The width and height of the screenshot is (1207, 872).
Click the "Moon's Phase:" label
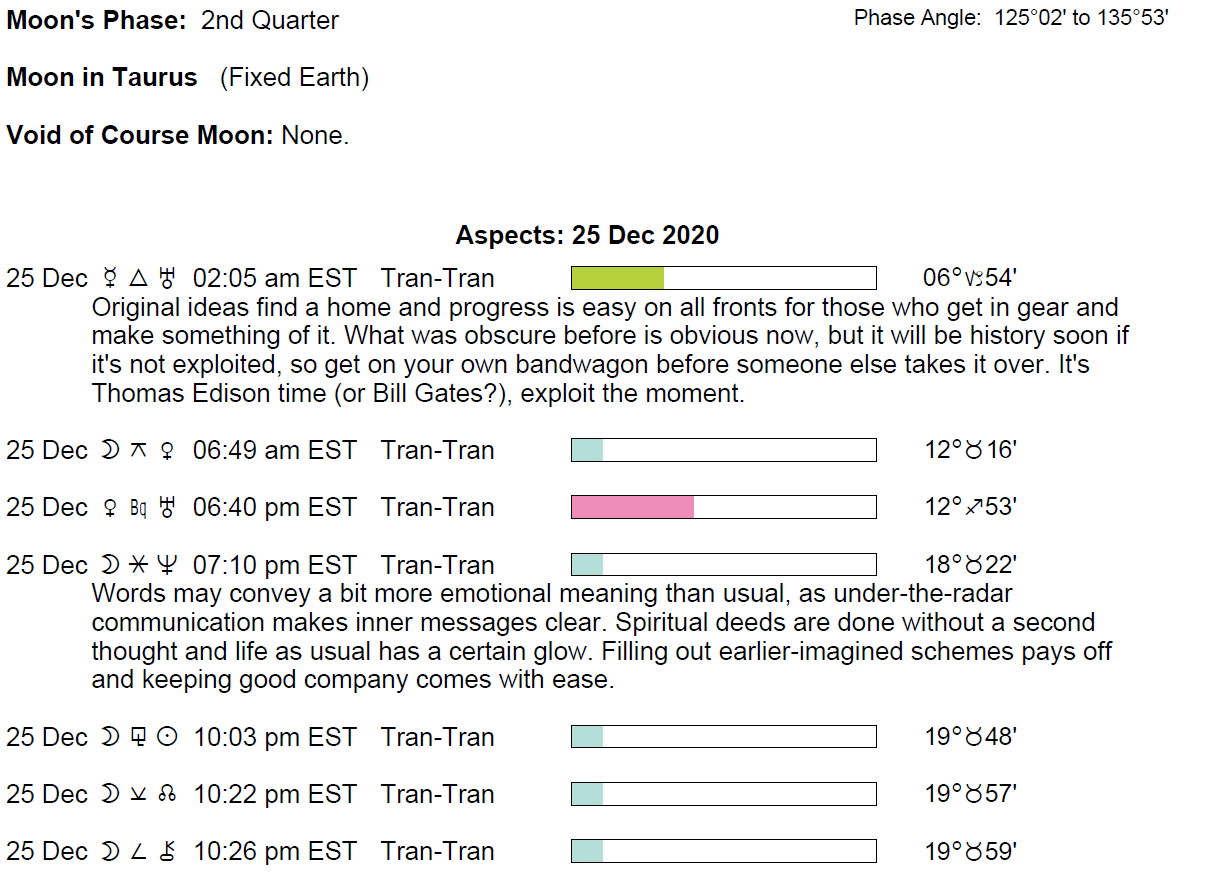tap(96, 20)
